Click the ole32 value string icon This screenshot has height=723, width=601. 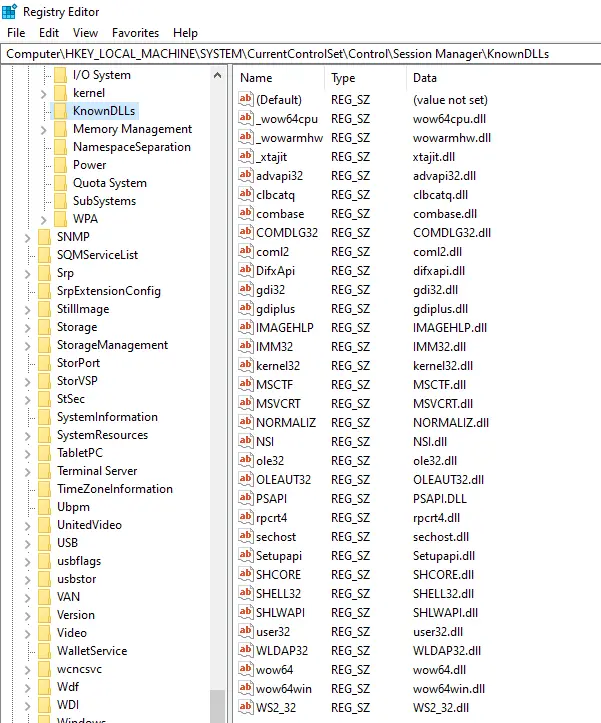245,460
